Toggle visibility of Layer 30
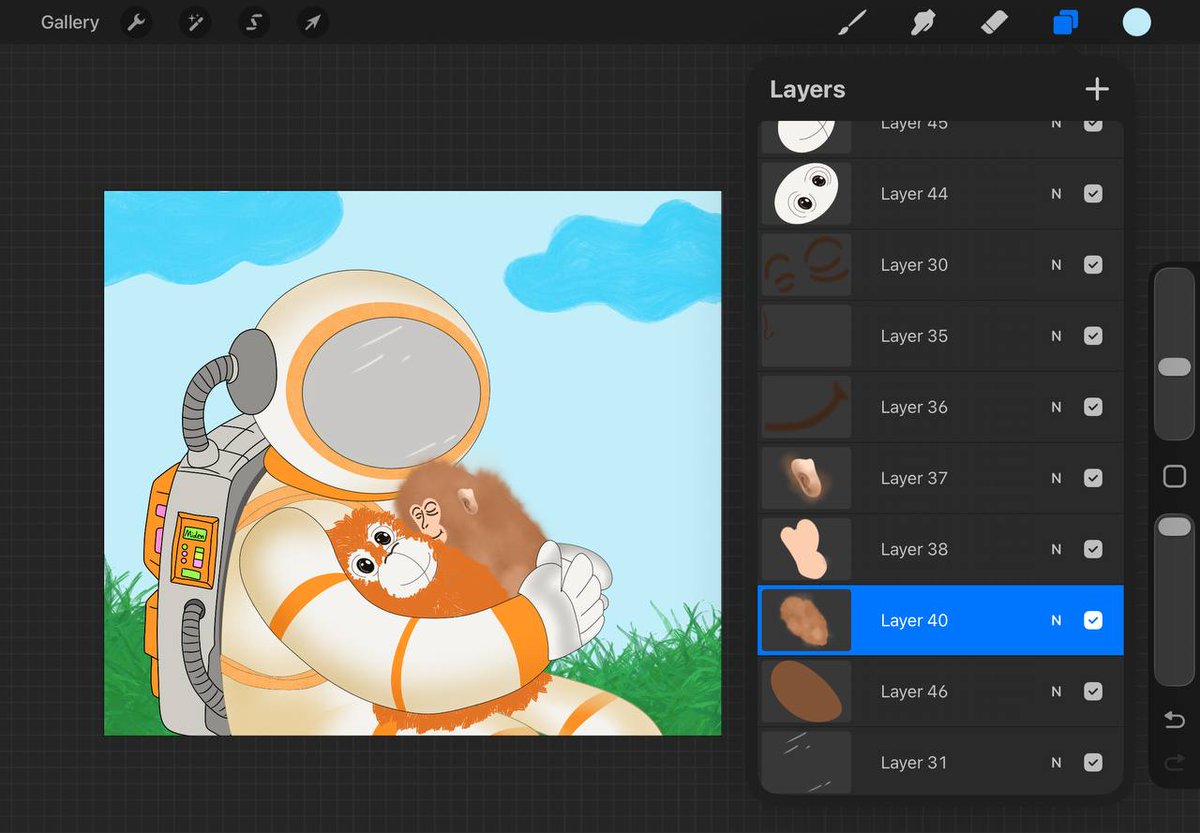 pos(1093,265)
